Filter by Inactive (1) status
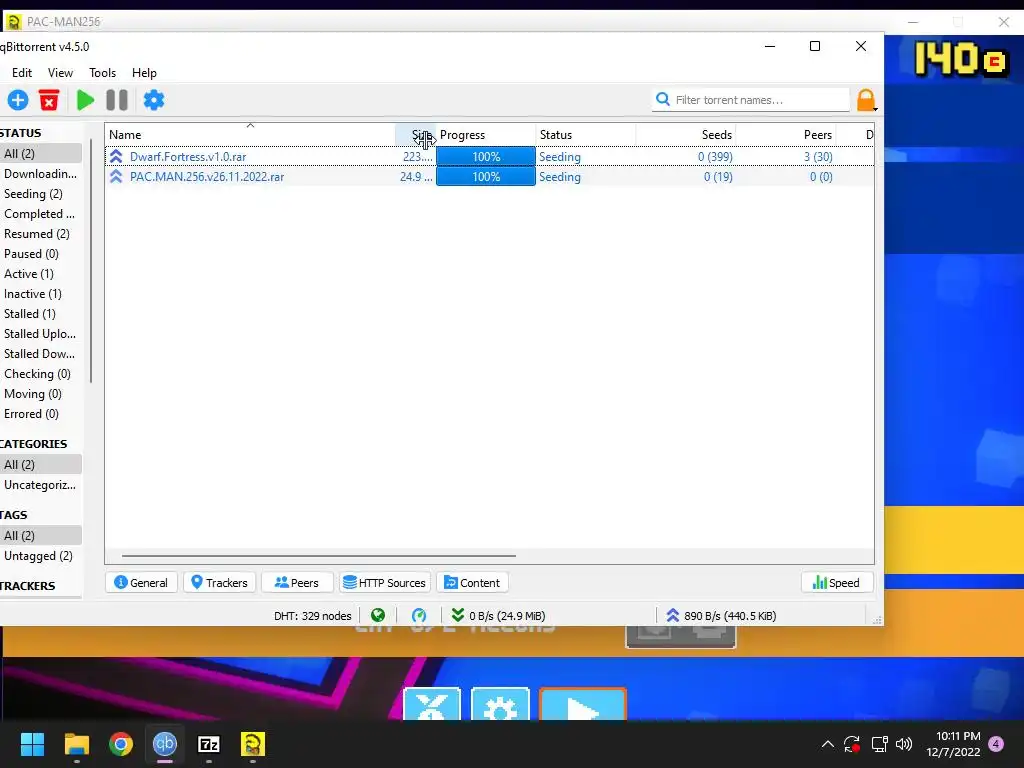This screenshot has height=768, width=1024. click(x=40, y=294)
